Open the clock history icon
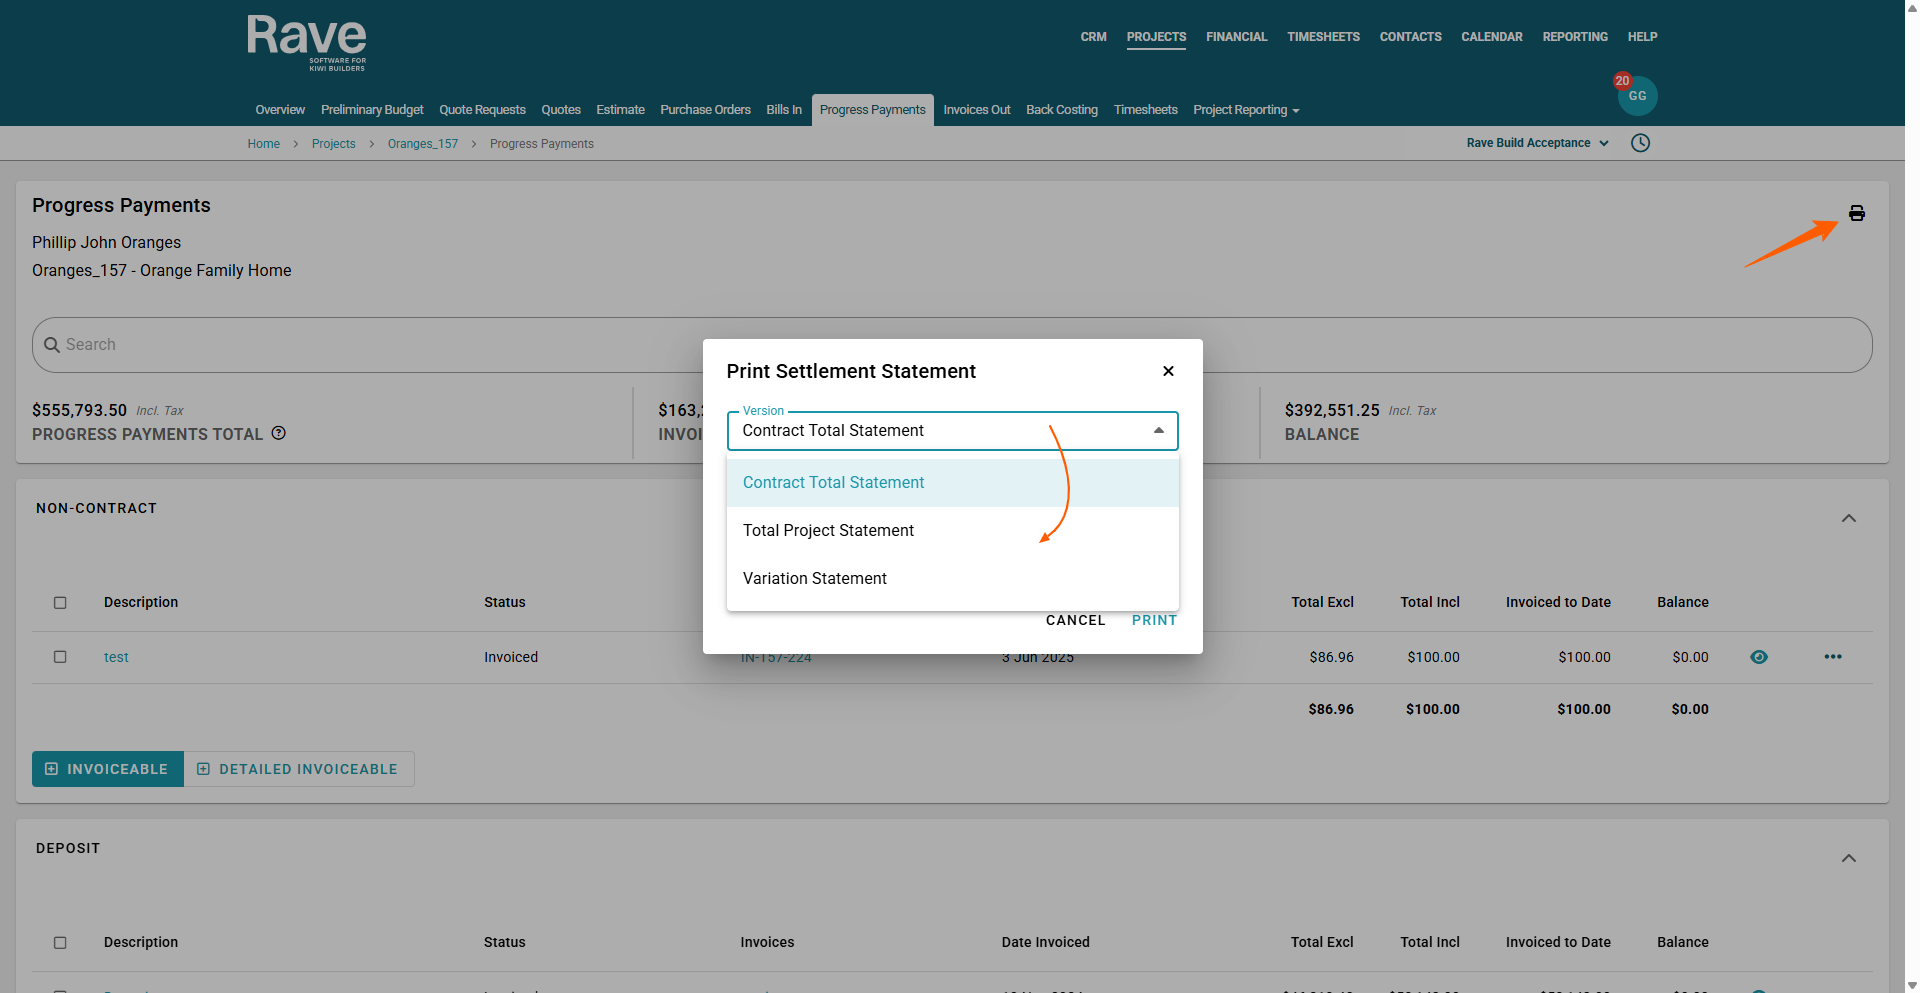This screenshot has height=993, width=1920. [1640, 143]
